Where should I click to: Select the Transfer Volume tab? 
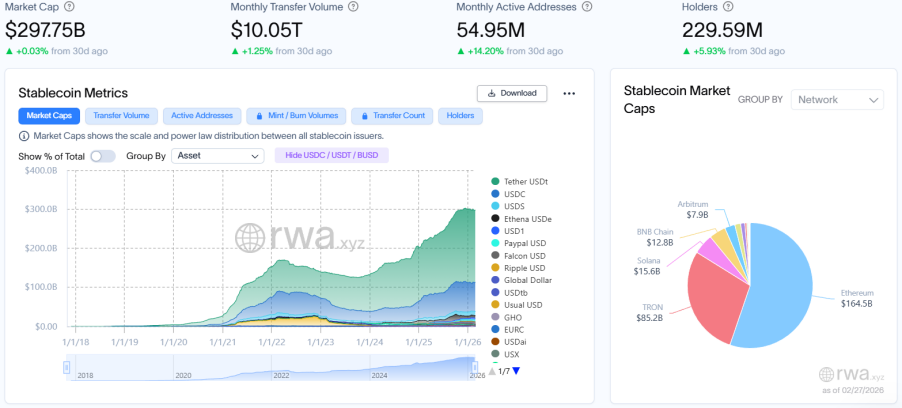pos(121,116)
